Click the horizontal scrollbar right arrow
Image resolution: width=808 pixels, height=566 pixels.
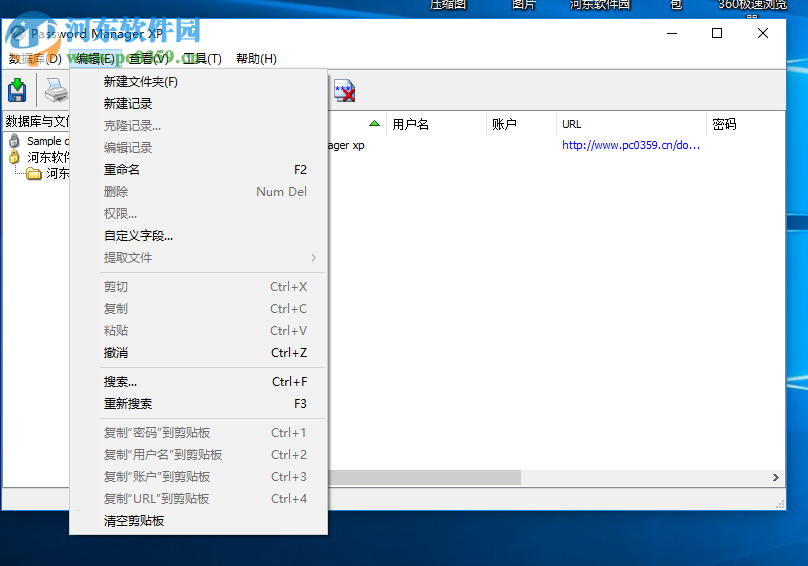tap(776, 478)
